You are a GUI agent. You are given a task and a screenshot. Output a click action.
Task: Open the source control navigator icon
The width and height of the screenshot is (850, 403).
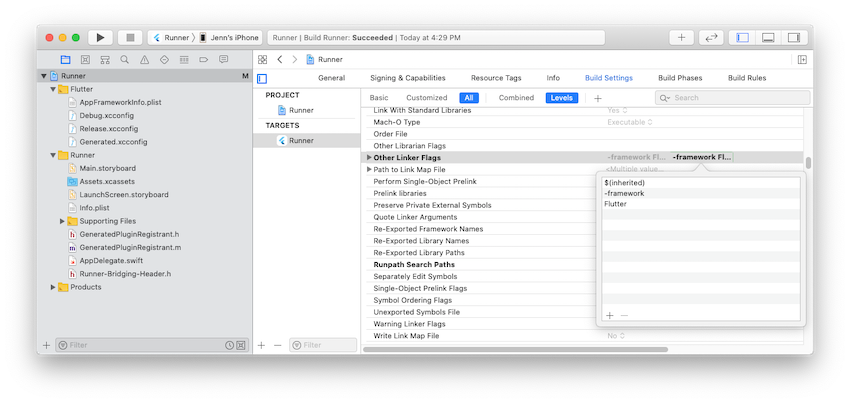(x=85, y=60)
